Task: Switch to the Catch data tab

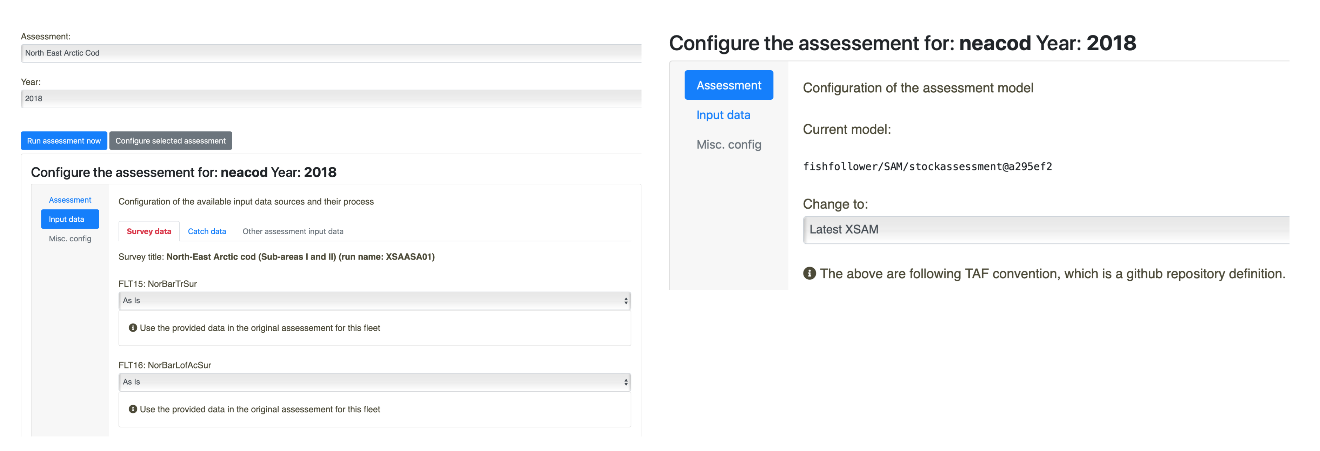Action: [207, 231]
